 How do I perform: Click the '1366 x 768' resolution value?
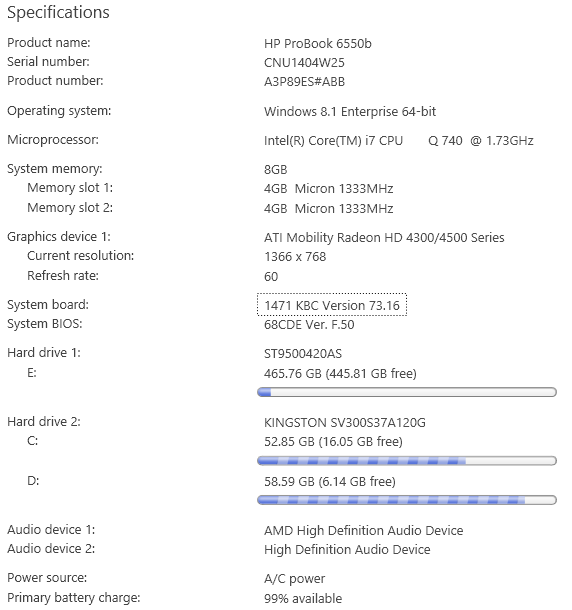295,257
